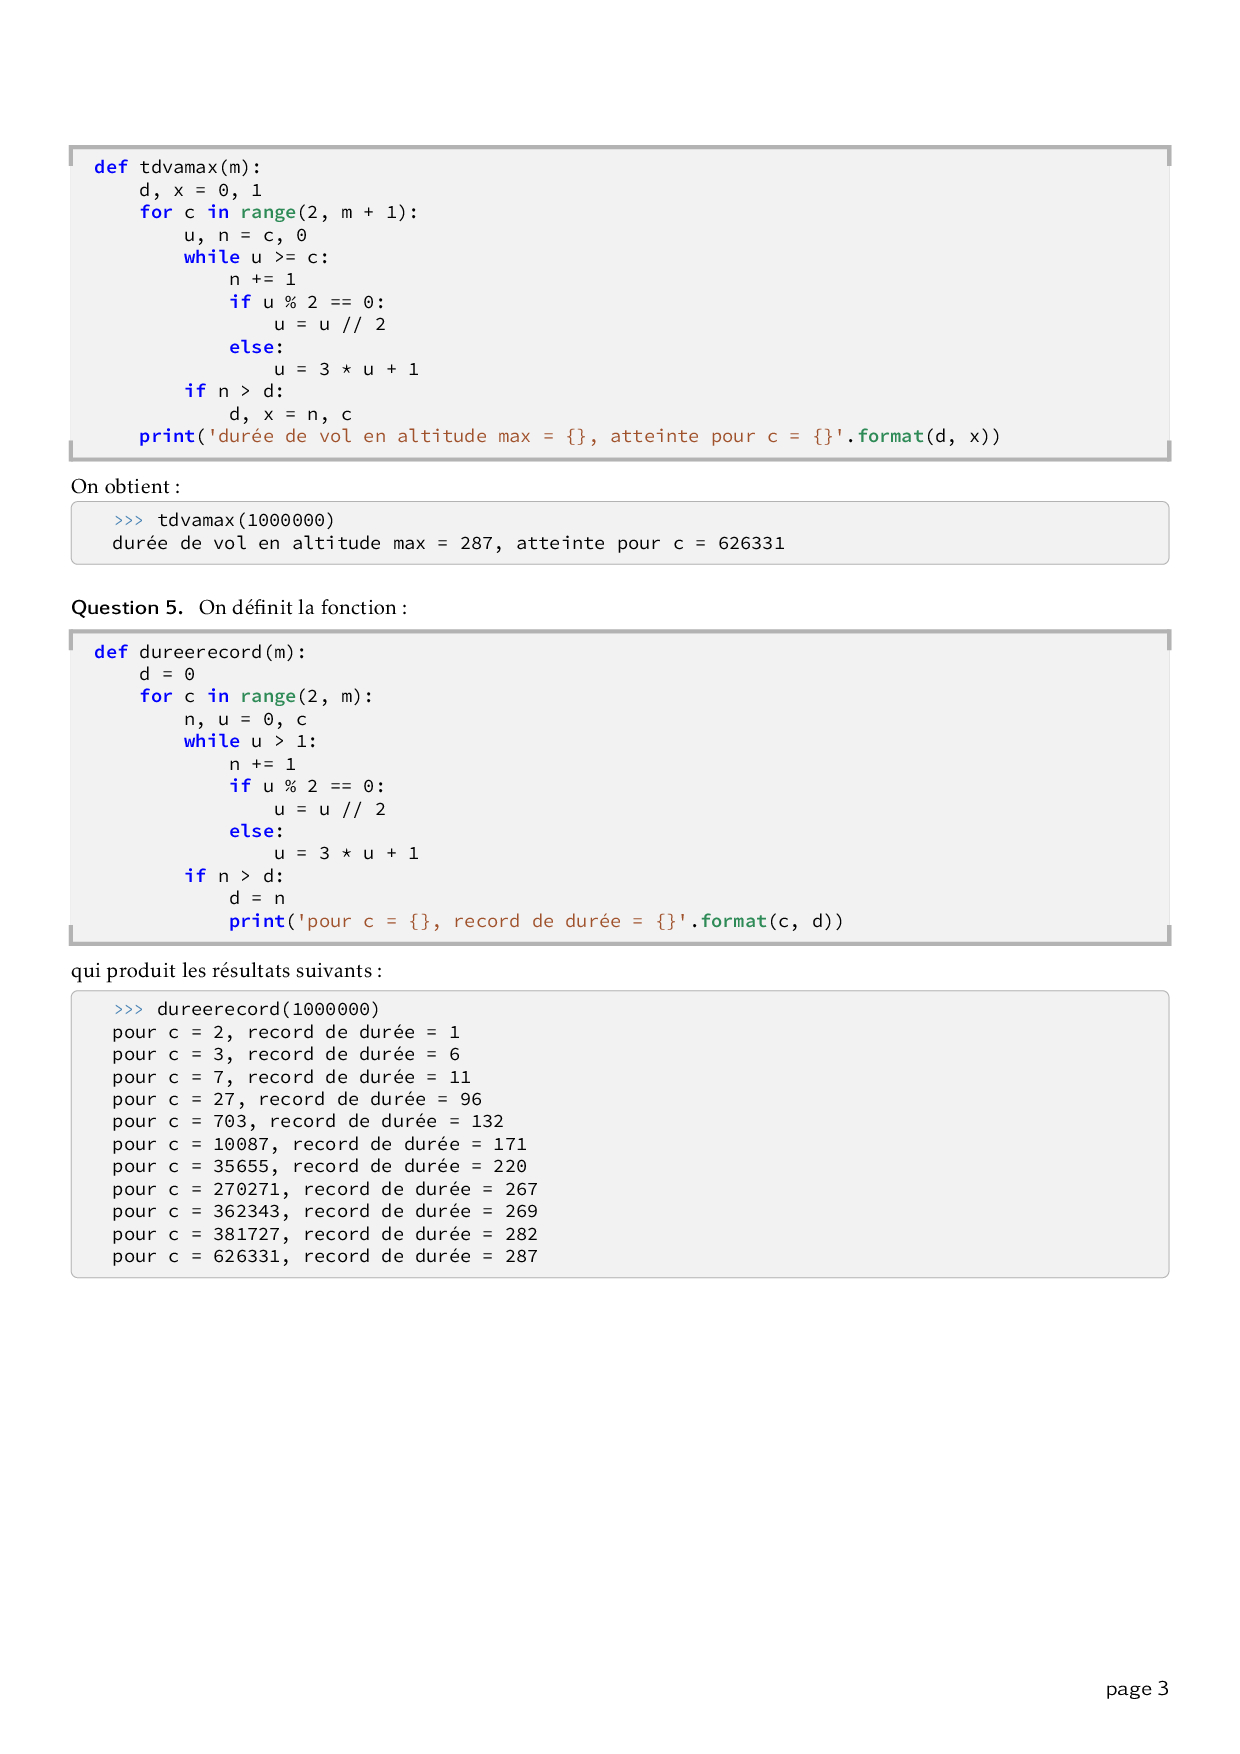The width and height of the screenshot is (1240, 1754).
Task: Click the 'd, x = n, c' assignment line
Action: [x=290, y=414]
